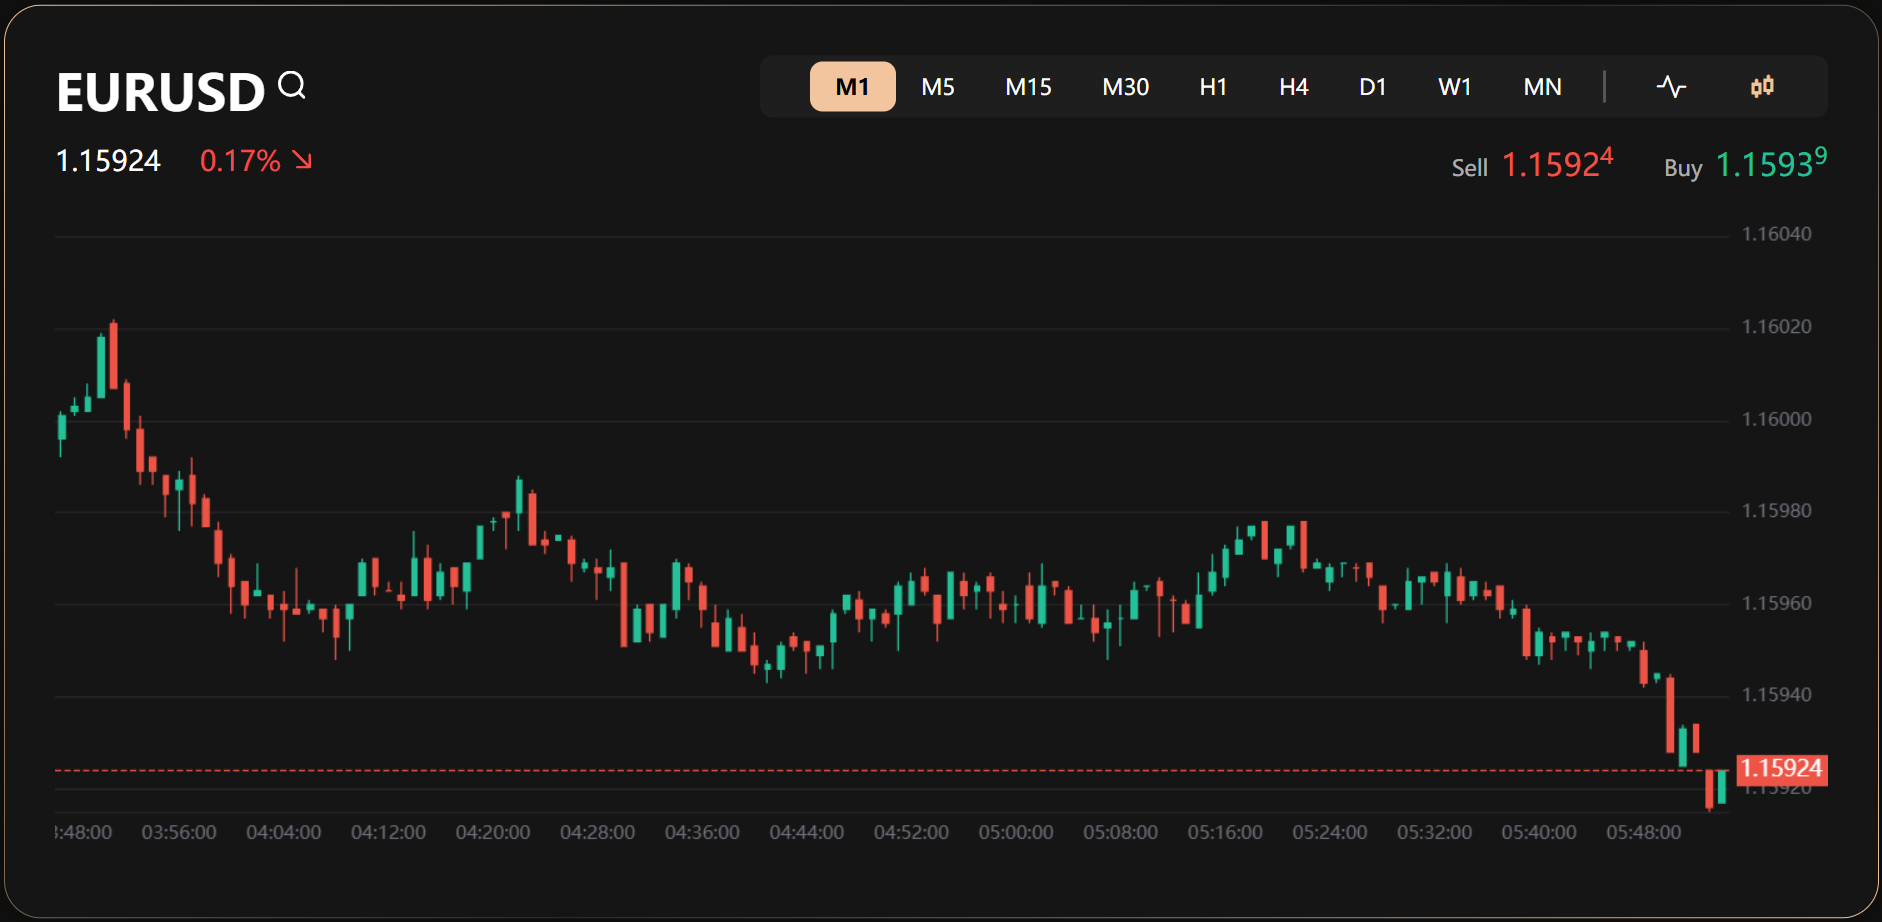Viewport: 1882px width, 922px height.
Task: Switch to the W1 weekly timeframe
Action: click(1454, 87)
